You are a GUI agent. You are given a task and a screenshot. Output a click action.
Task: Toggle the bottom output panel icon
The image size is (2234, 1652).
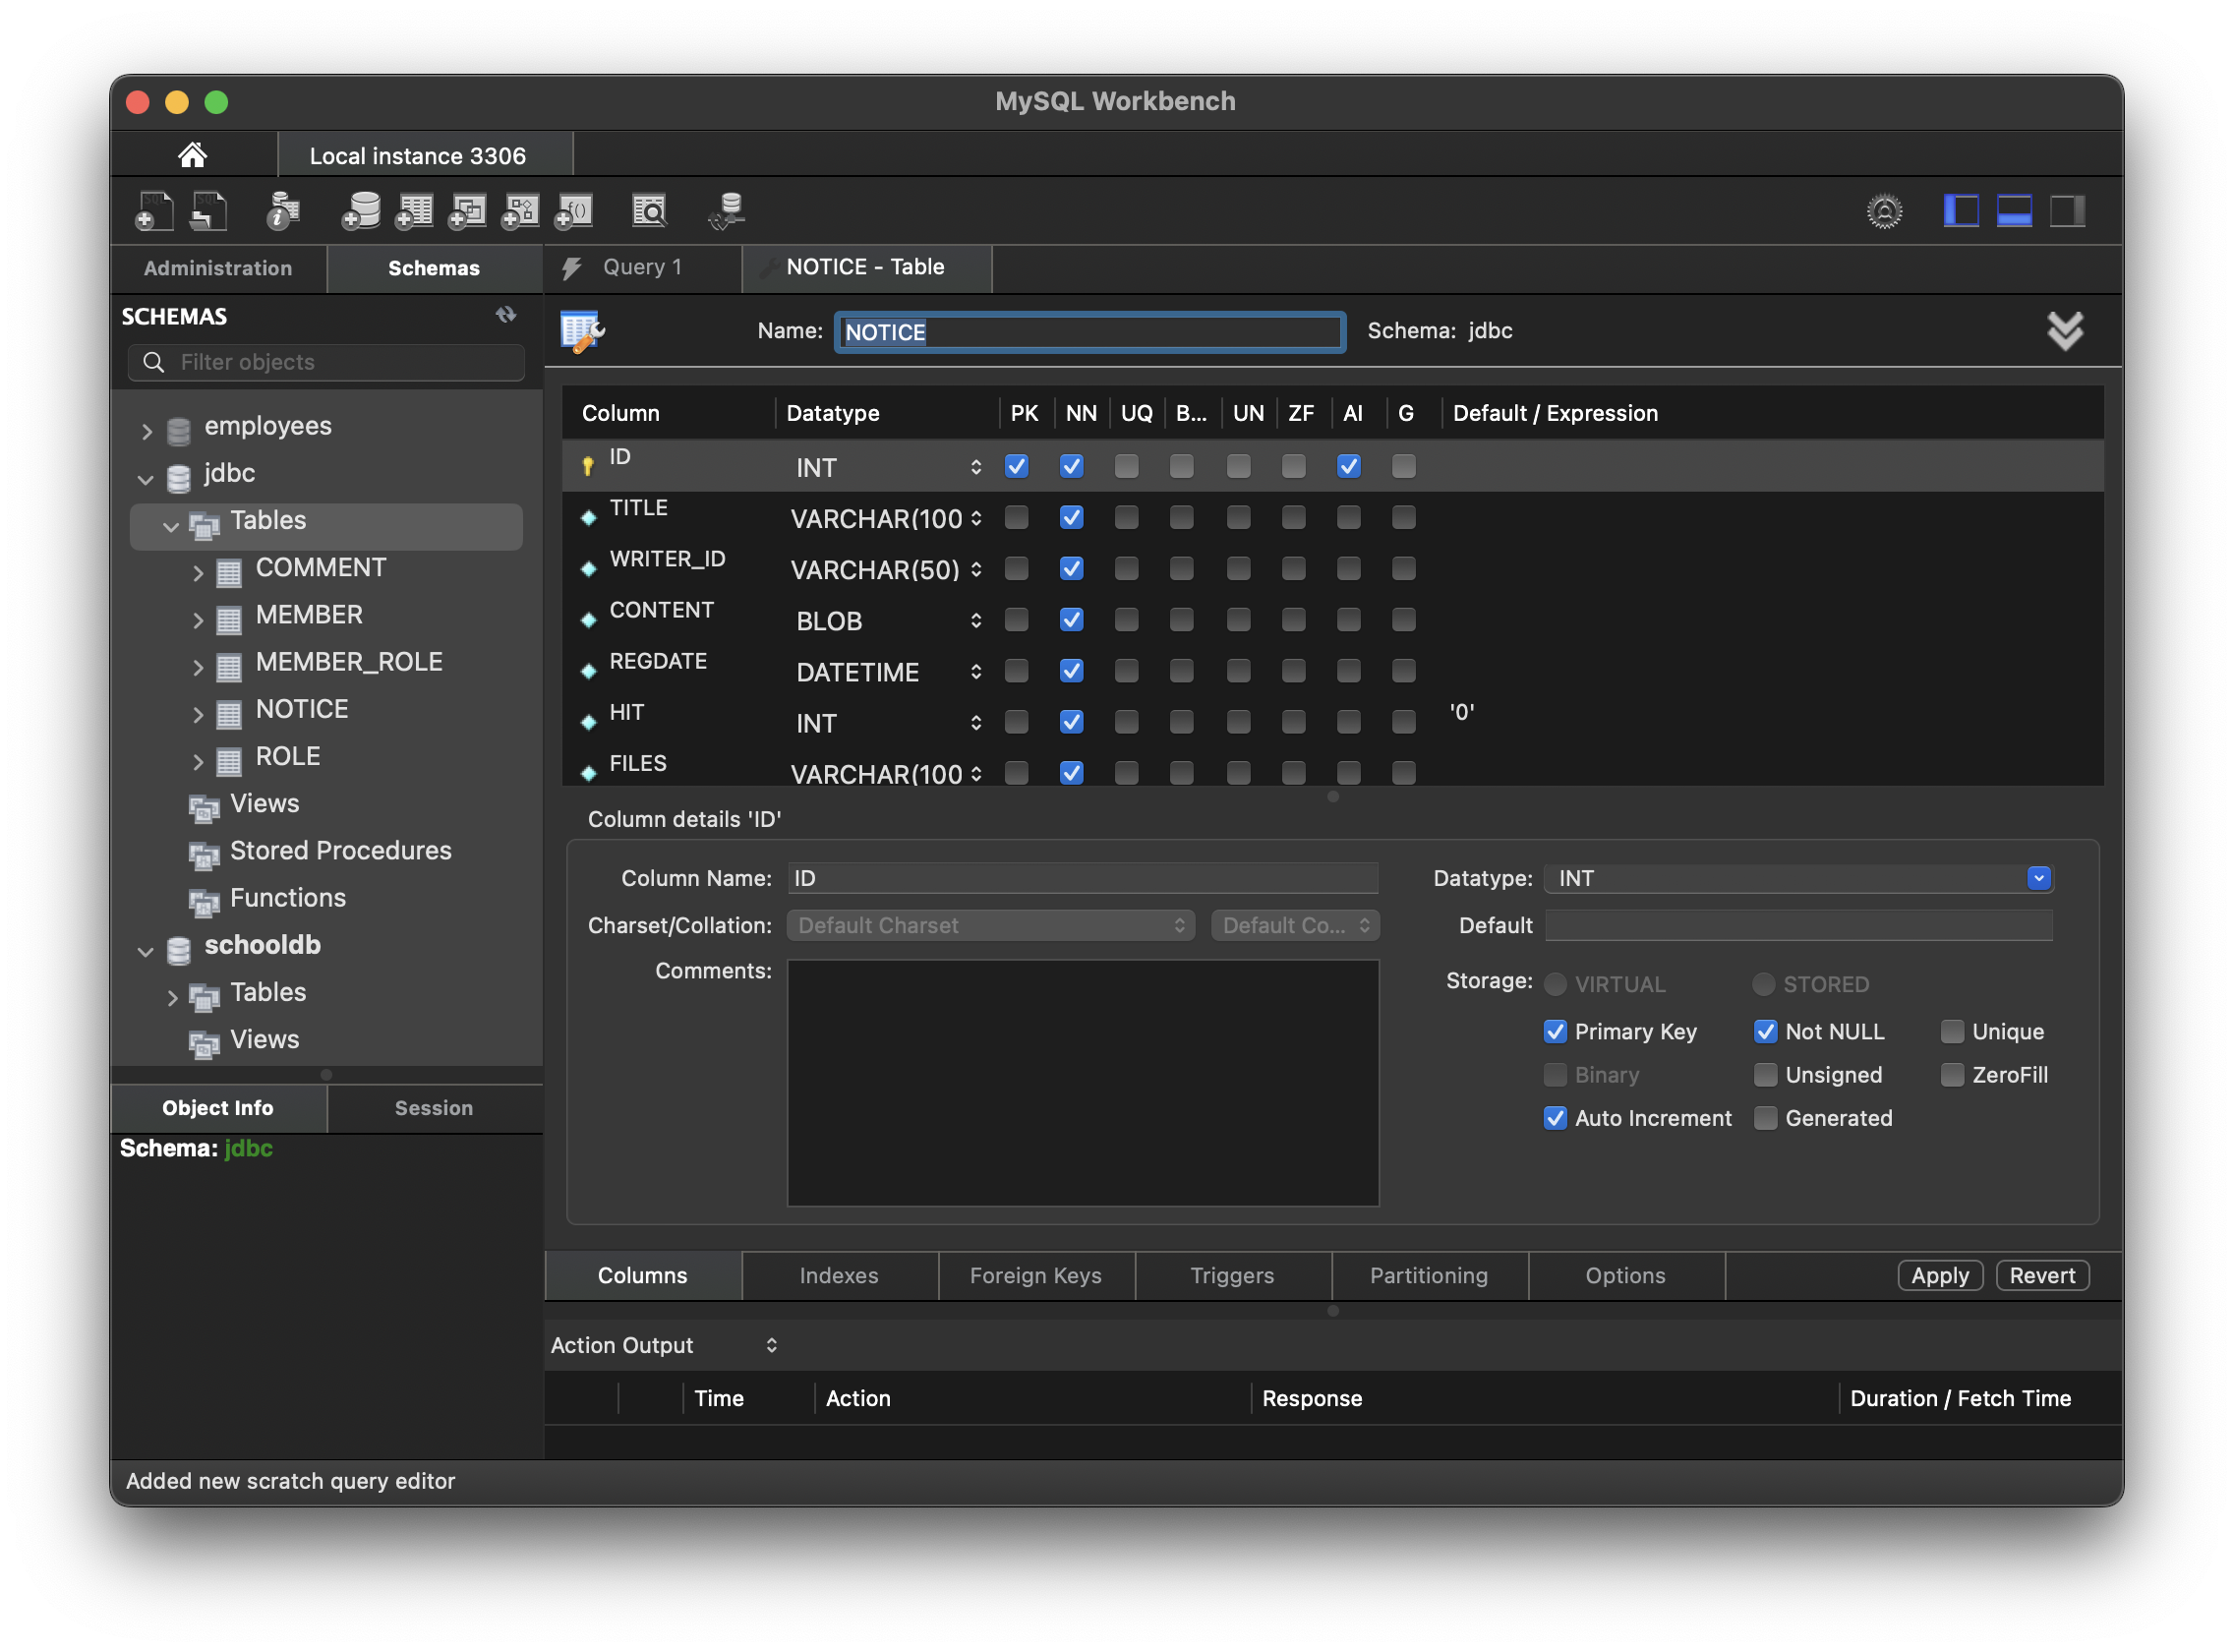pos(2013,211)
